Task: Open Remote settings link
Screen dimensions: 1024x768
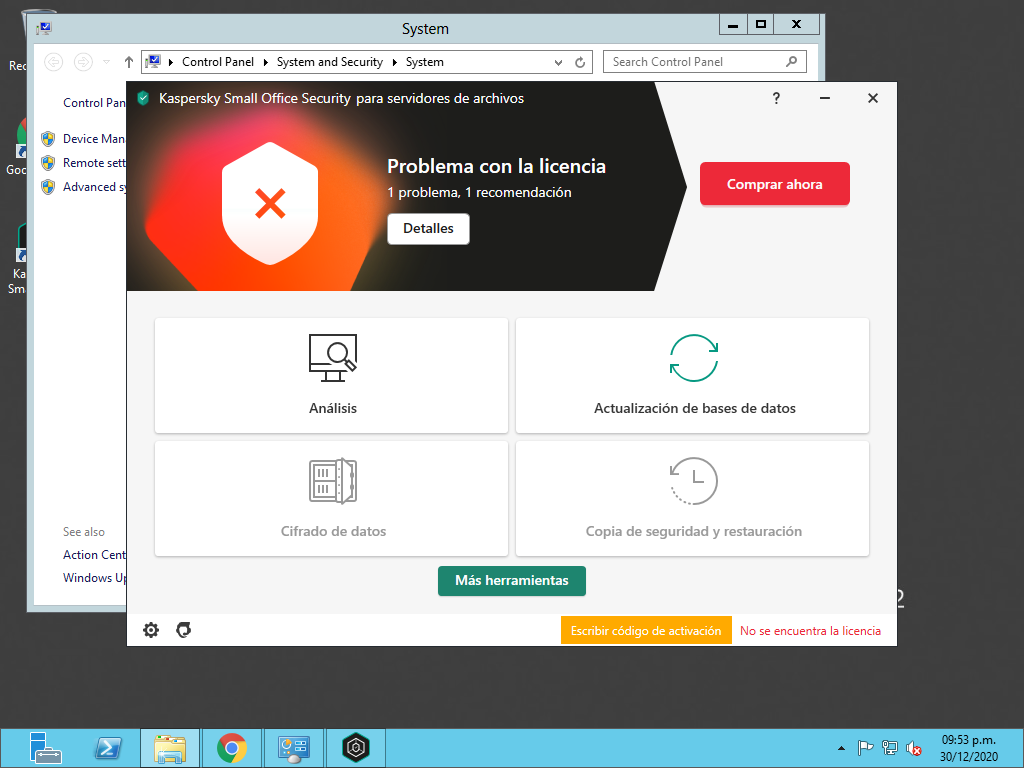Action: point(94,163)
